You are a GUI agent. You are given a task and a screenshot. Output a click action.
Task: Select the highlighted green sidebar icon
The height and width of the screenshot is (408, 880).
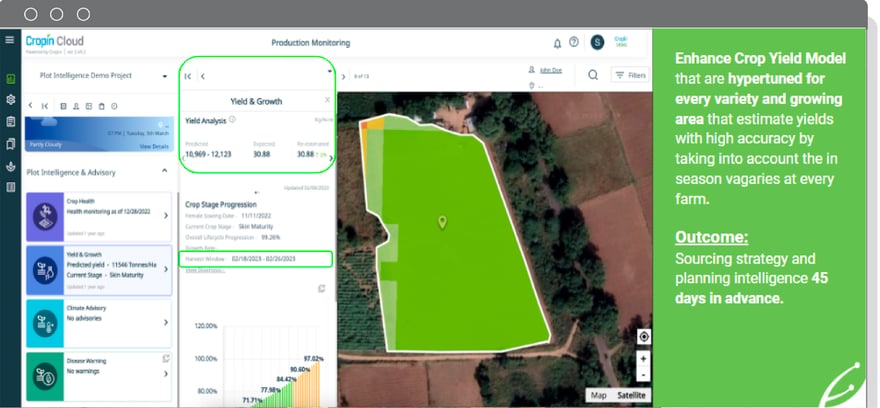[10, 79]
